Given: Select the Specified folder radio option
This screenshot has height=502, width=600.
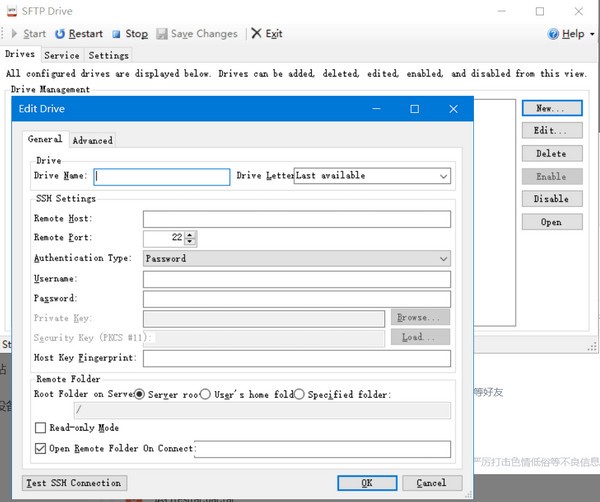Looking at the screenshot, I should (x=299, y=394).
